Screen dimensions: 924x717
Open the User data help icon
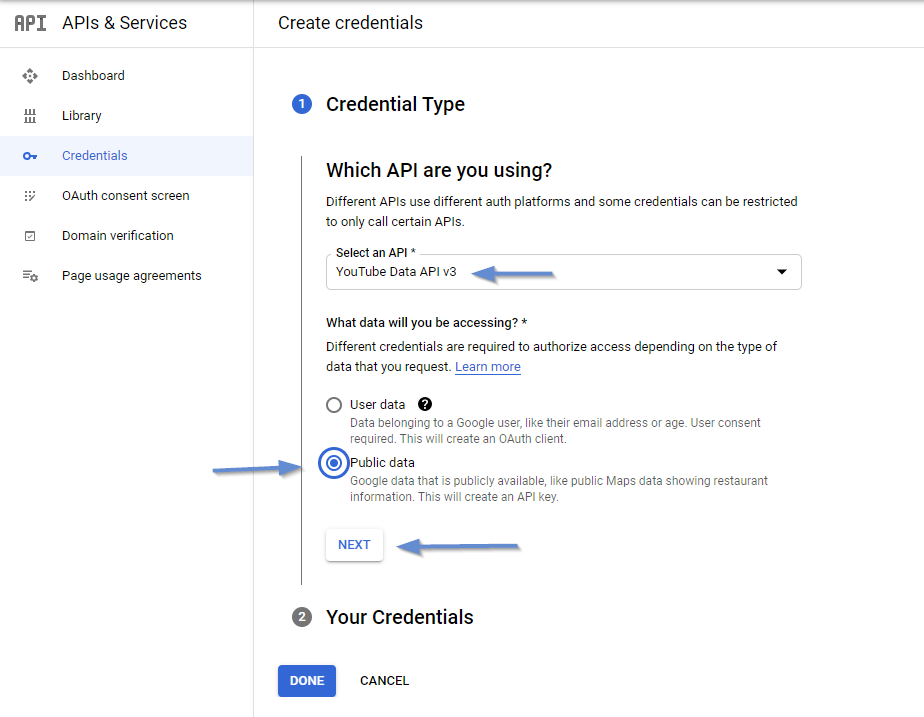click(x=425, y=404)
